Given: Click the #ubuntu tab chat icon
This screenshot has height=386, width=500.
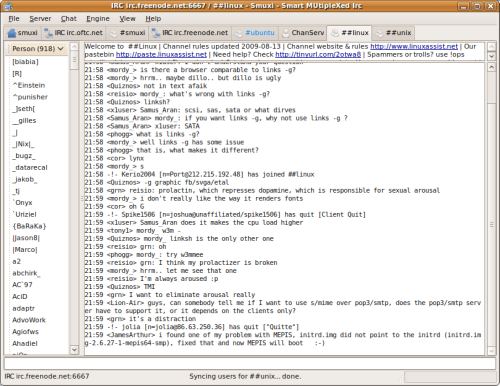Looking at the screenshot, I should 239,33.
